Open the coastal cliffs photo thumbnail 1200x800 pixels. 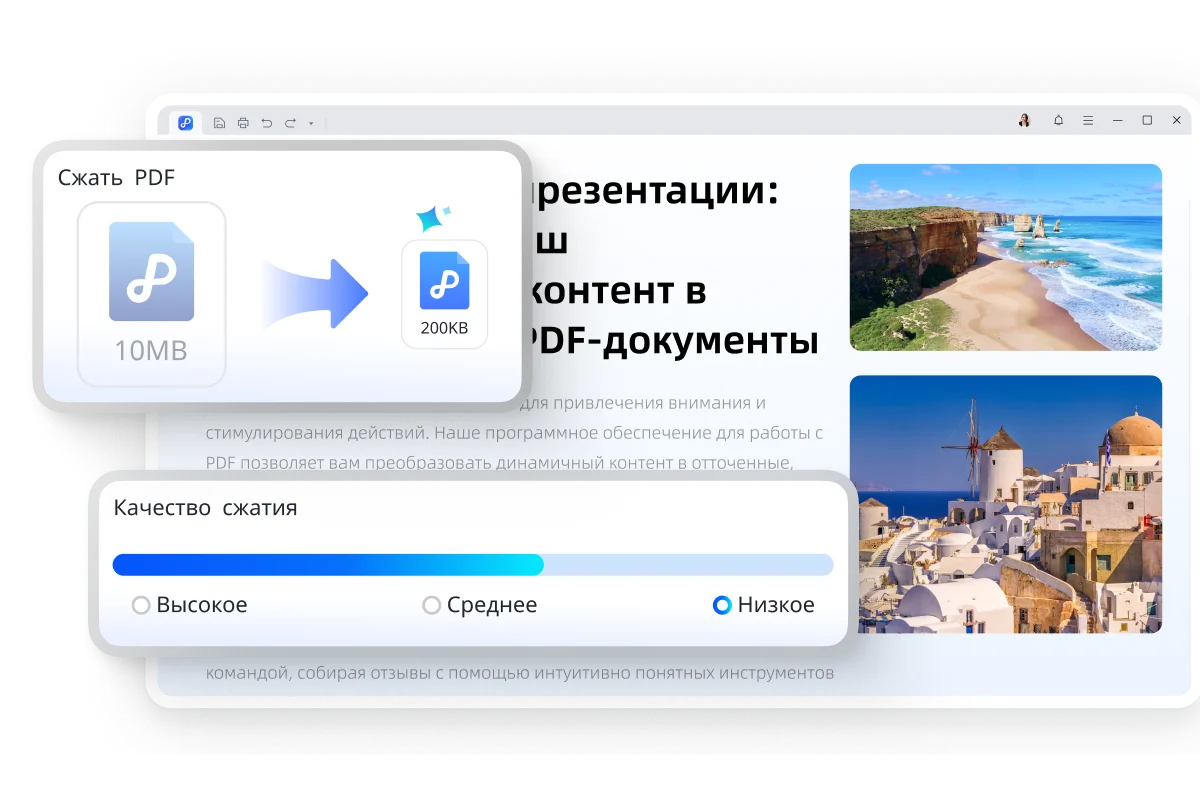[x=1004, y=257]
